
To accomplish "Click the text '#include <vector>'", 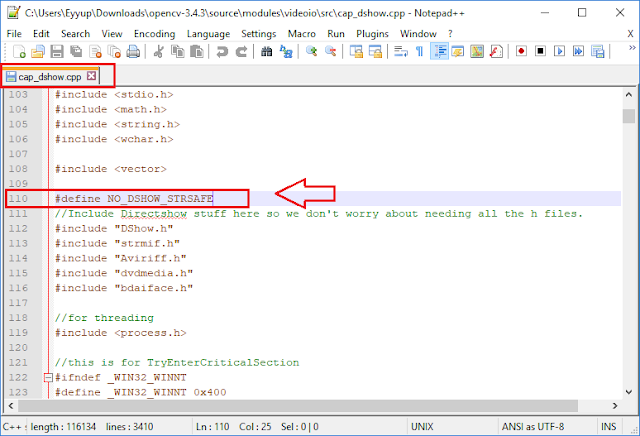I will (x=111, y=169).
